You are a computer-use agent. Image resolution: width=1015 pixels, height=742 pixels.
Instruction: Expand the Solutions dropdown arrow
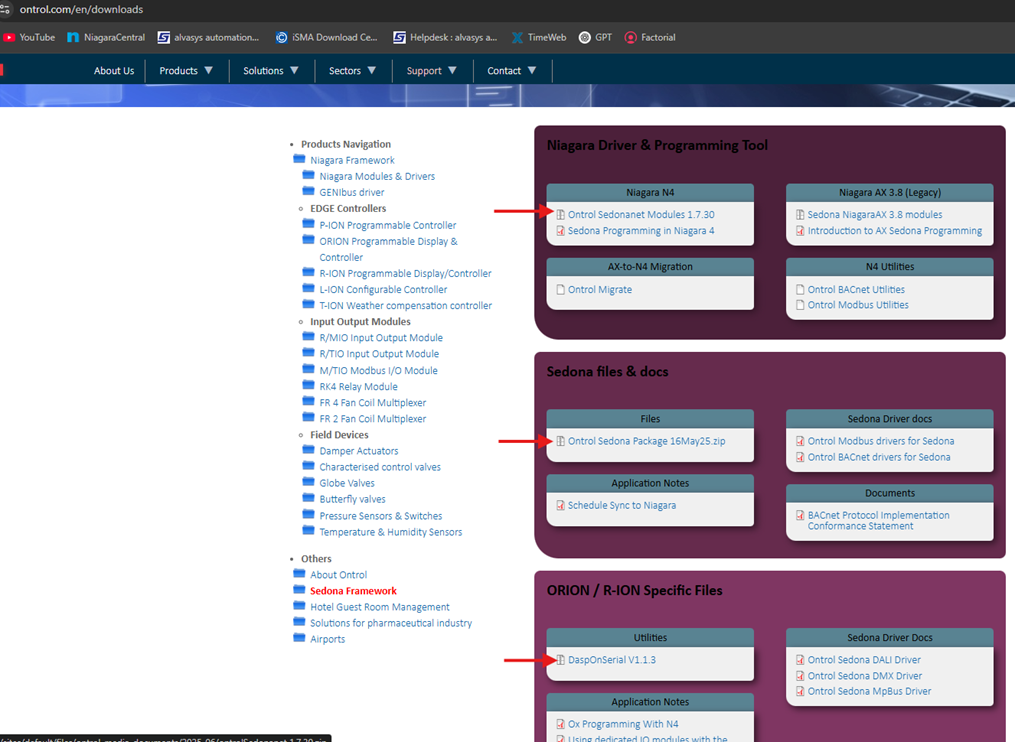pyautogui.click(x=295, y=71)
